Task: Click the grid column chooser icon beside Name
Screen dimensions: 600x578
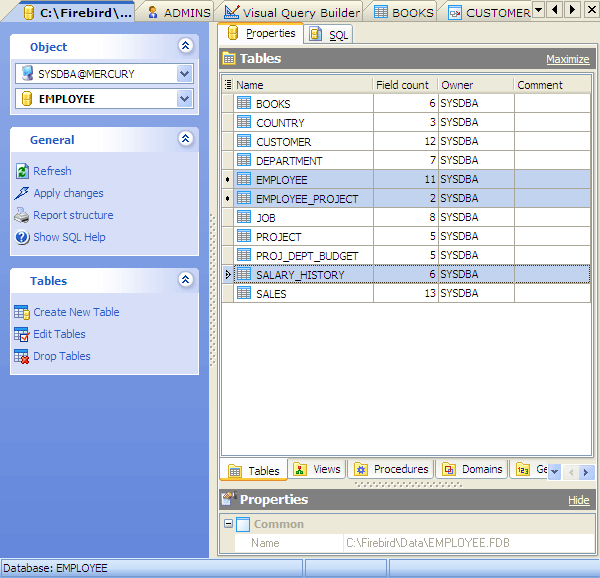Action: tap(228, 85)
